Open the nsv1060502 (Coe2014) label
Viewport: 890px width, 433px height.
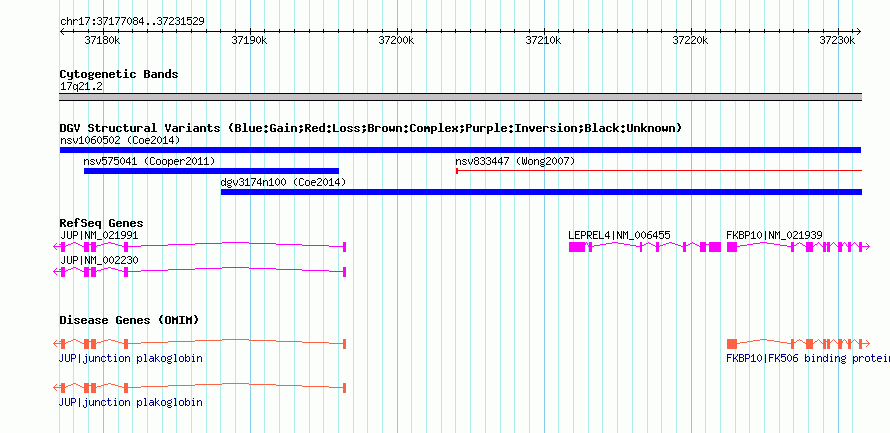coord(120,140)
